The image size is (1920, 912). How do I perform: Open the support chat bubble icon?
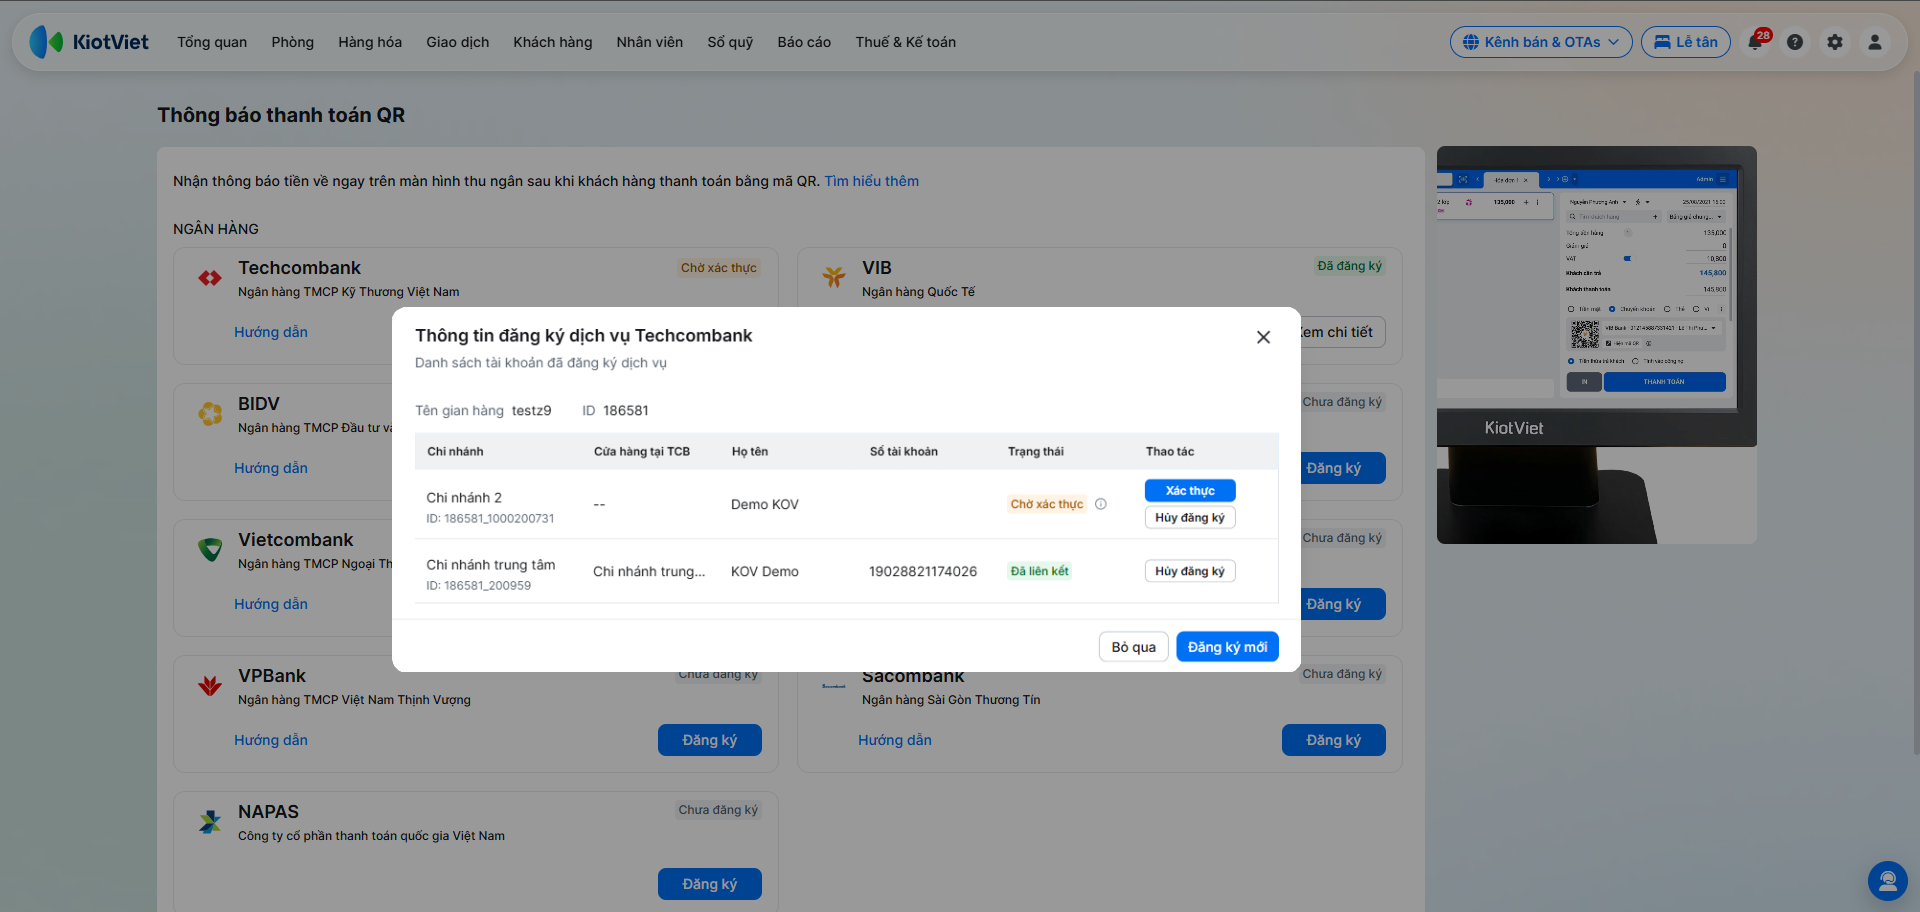click(x=1888, y=881)
